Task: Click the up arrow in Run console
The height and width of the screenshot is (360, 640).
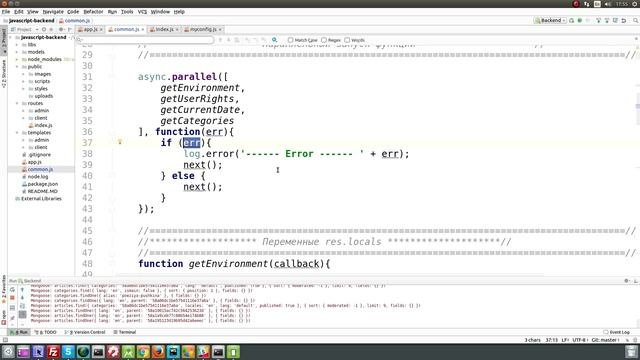Action: (22, 289)
